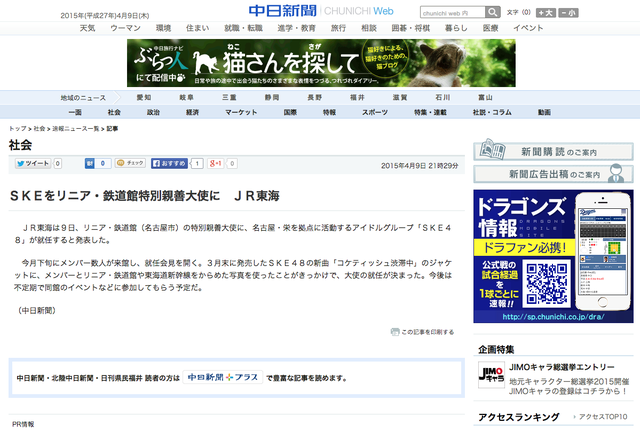This screenshot has width=640, height=431.
Task: Open the 住まい menu item
Action: tap(198, 28)
